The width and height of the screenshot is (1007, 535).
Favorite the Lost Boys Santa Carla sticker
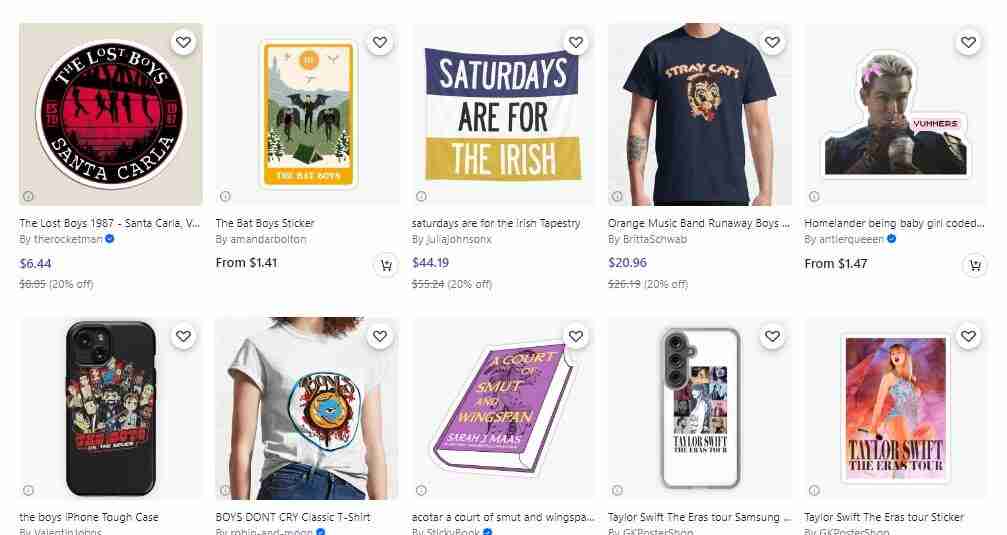183,42
